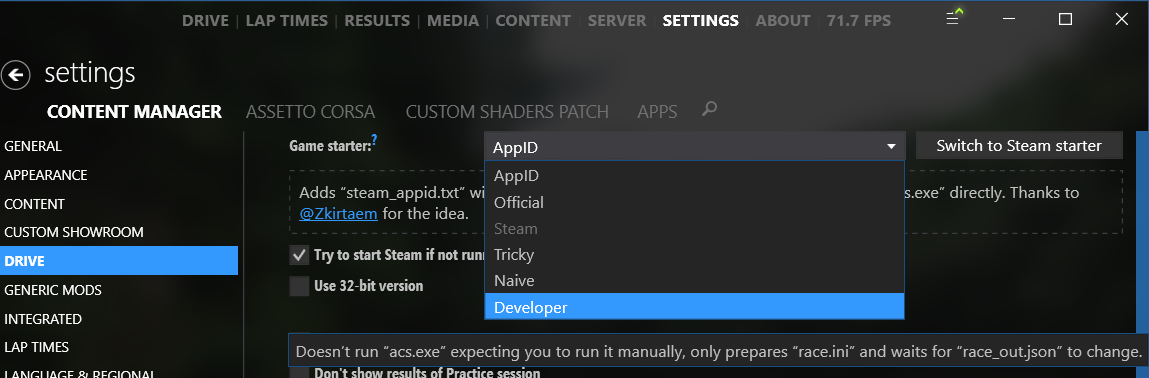Choose the Tricky starter option
This screenshot has height=378, width=1149.
pyautogui.click(x=694, y=254)
